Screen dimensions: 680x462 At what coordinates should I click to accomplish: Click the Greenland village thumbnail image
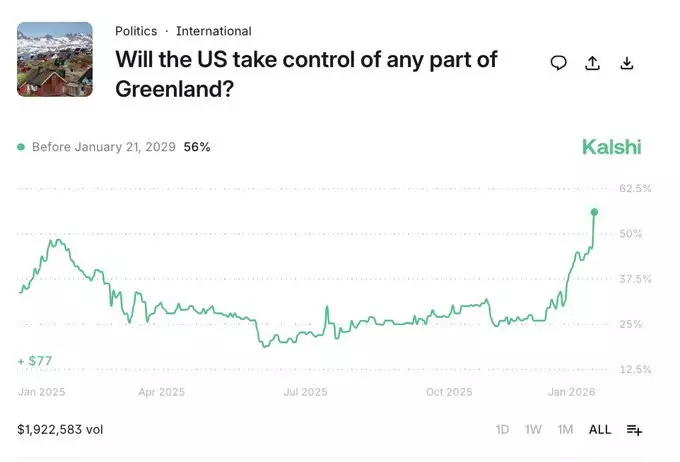pos(55,59)
